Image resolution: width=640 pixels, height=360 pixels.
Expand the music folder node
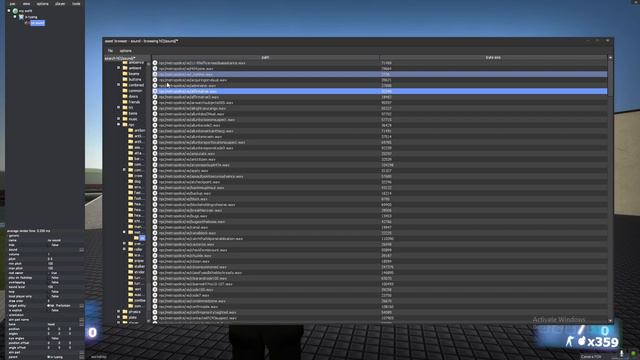point(119,119)
